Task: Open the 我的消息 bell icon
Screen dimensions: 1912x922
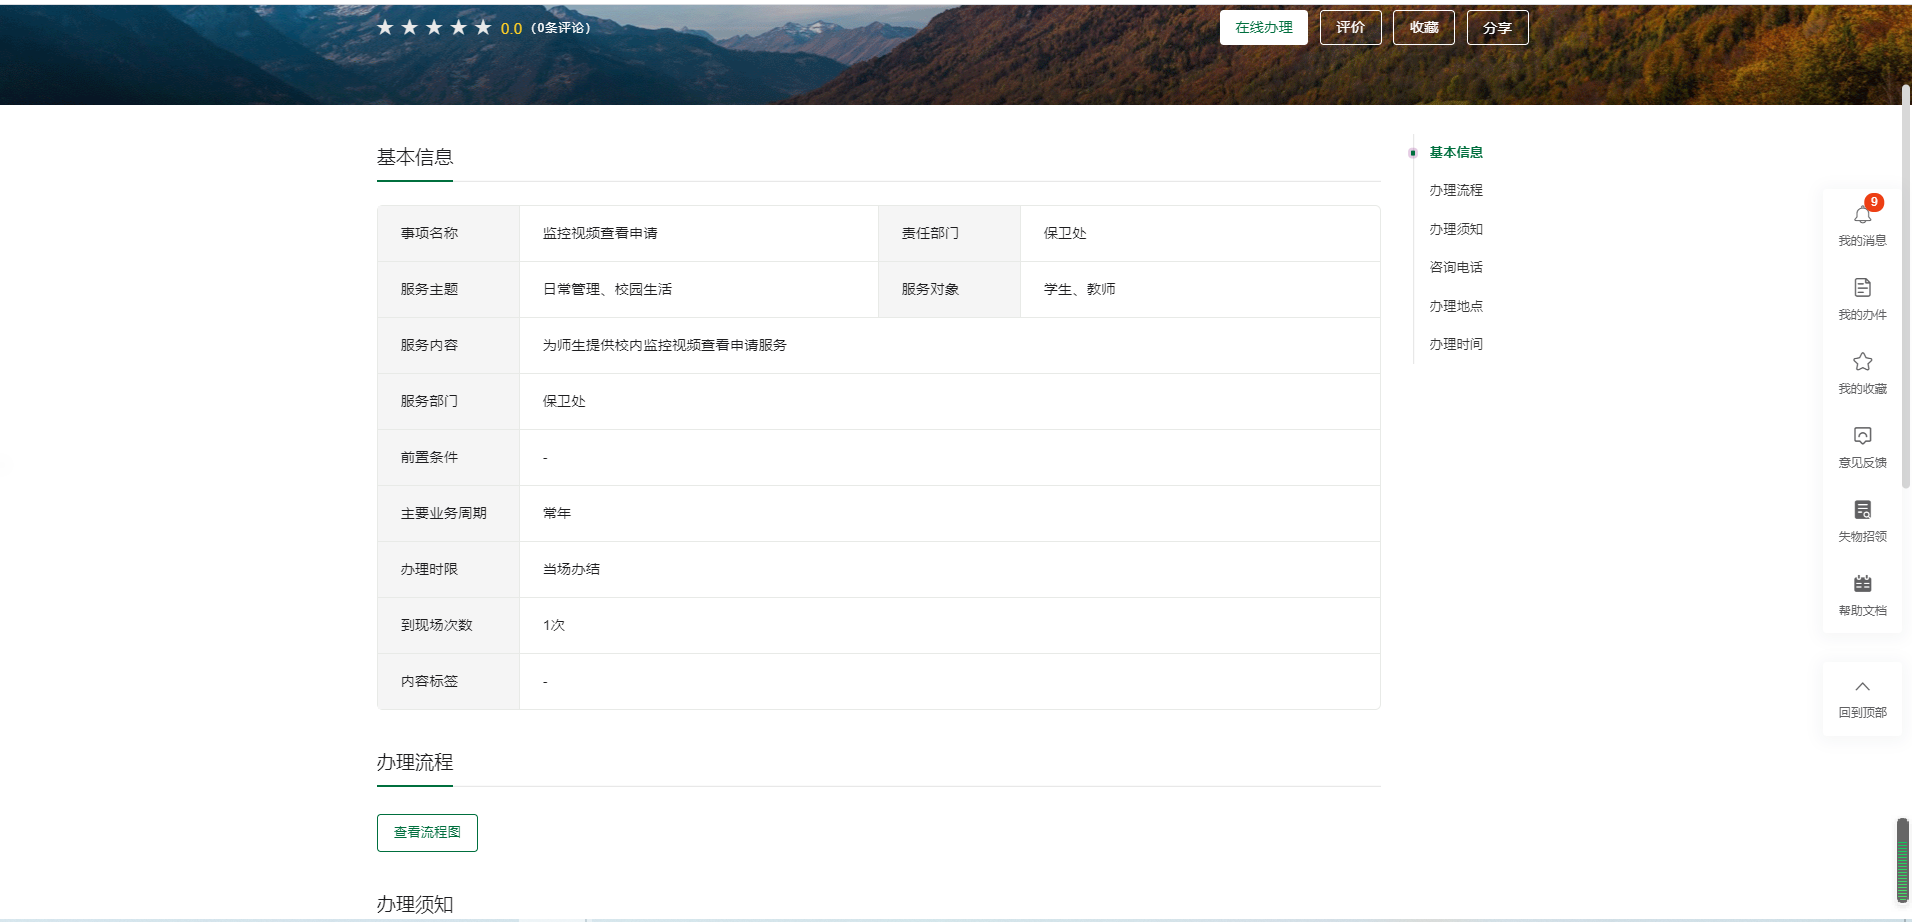Action: click(1862, 215)
